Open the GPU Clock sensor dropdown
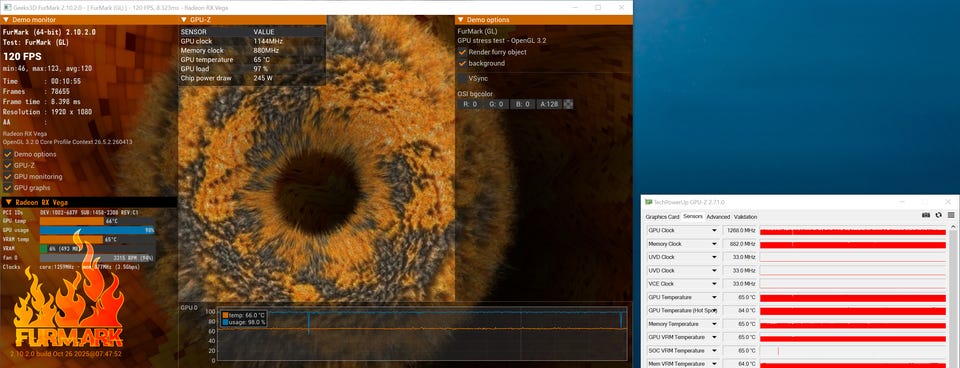 pos(714,231)
